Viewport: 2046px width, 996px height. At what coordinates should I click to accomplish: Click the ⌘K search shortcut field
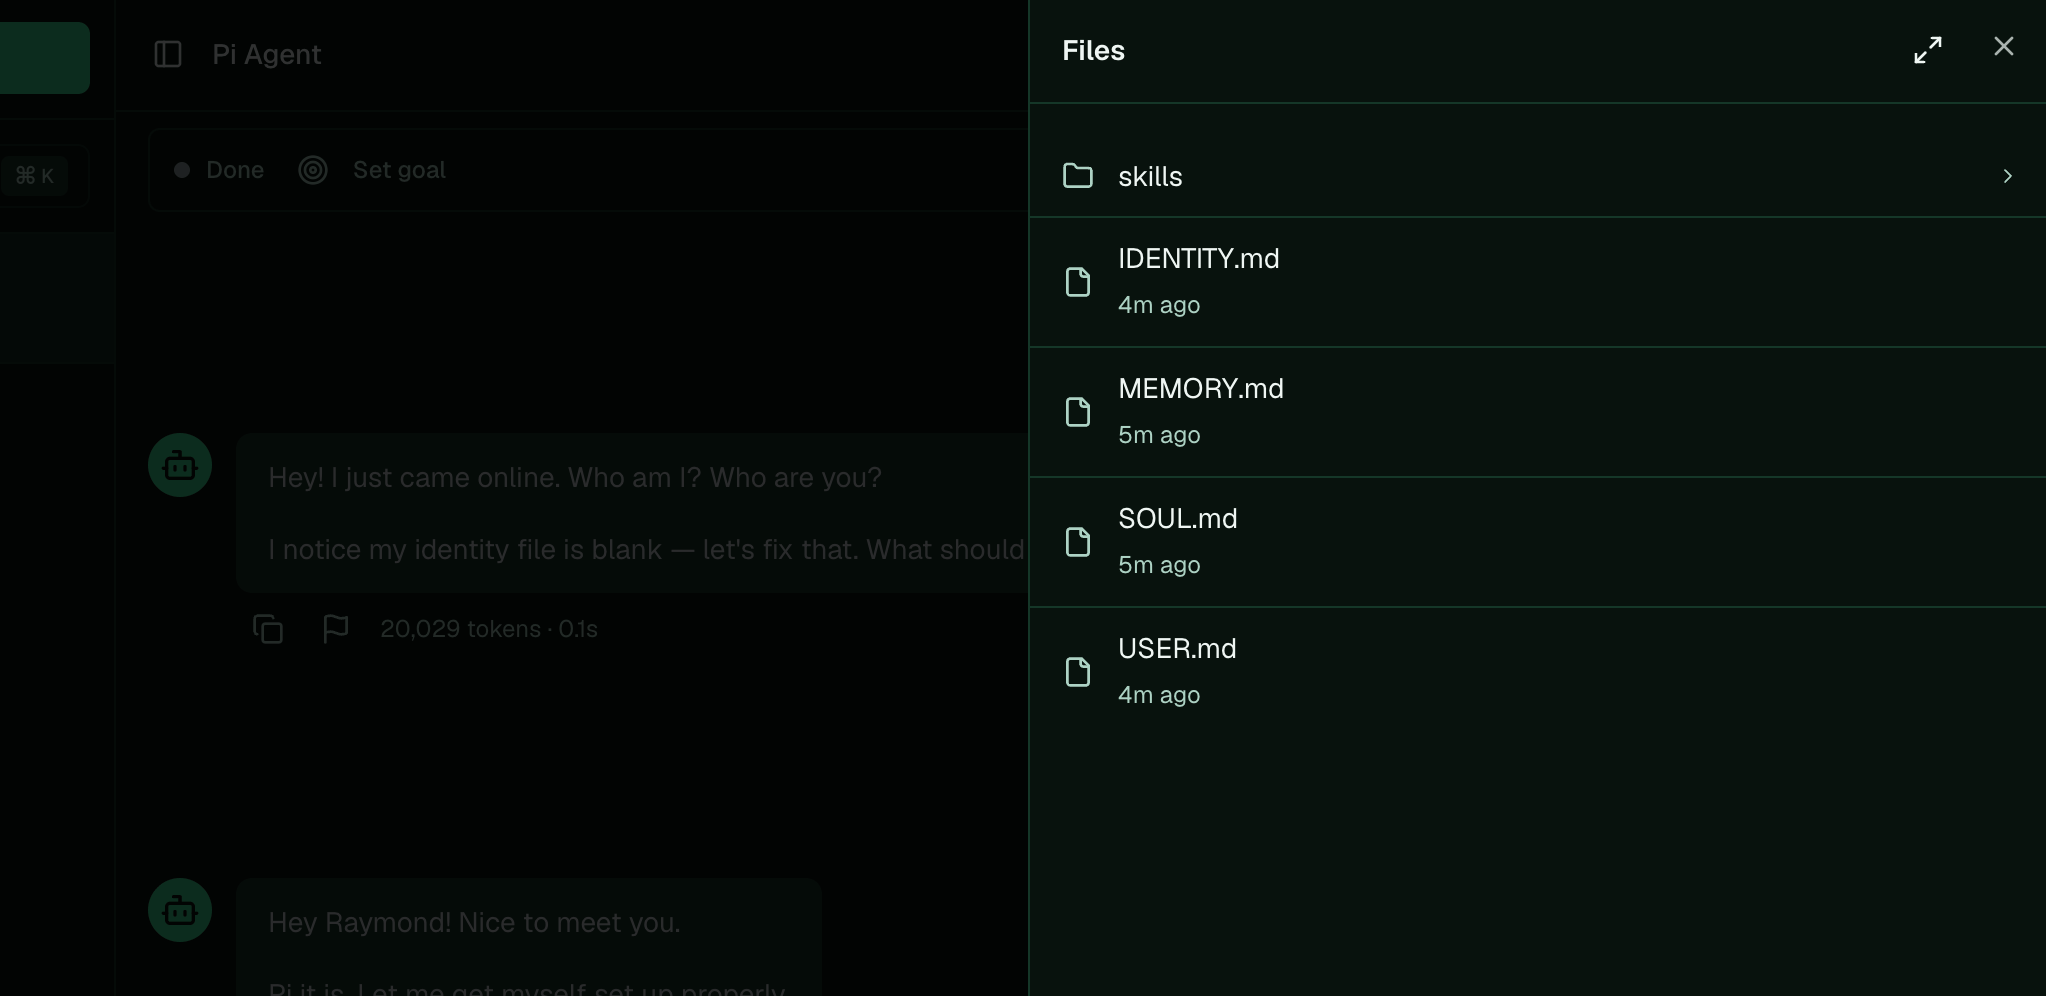click(35, 176)
